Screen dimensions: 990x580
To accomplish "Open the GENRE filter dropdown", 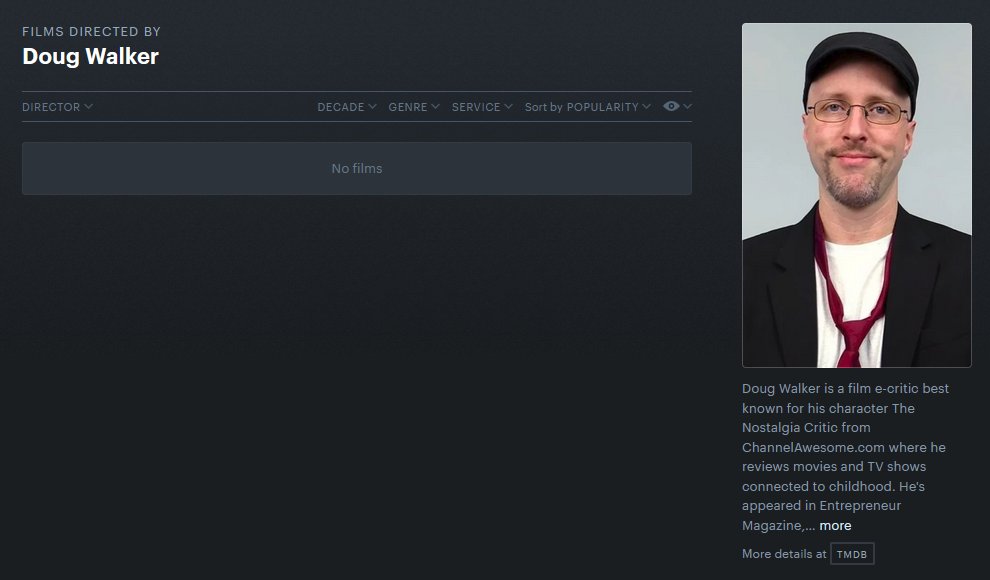I will 414,107.
